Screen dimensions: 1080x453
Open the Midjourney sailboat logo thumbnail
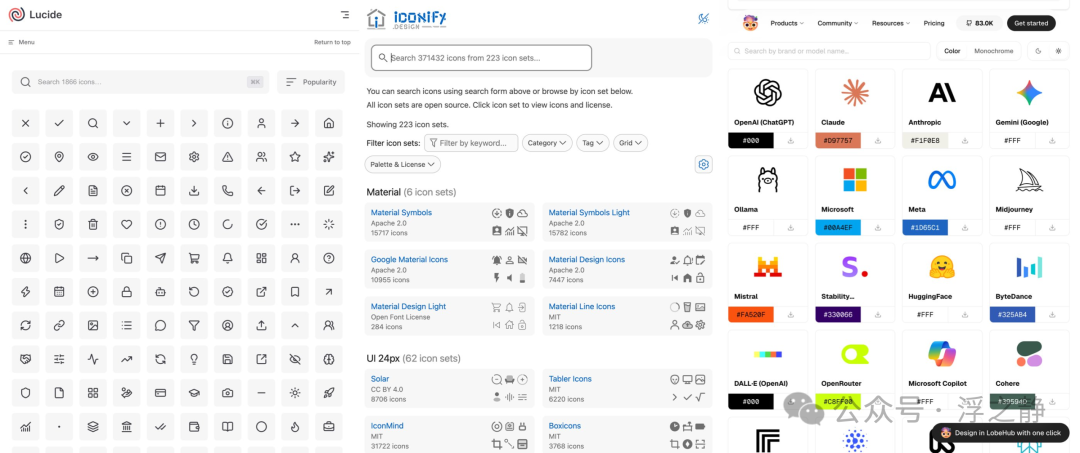click(1029, 180)
